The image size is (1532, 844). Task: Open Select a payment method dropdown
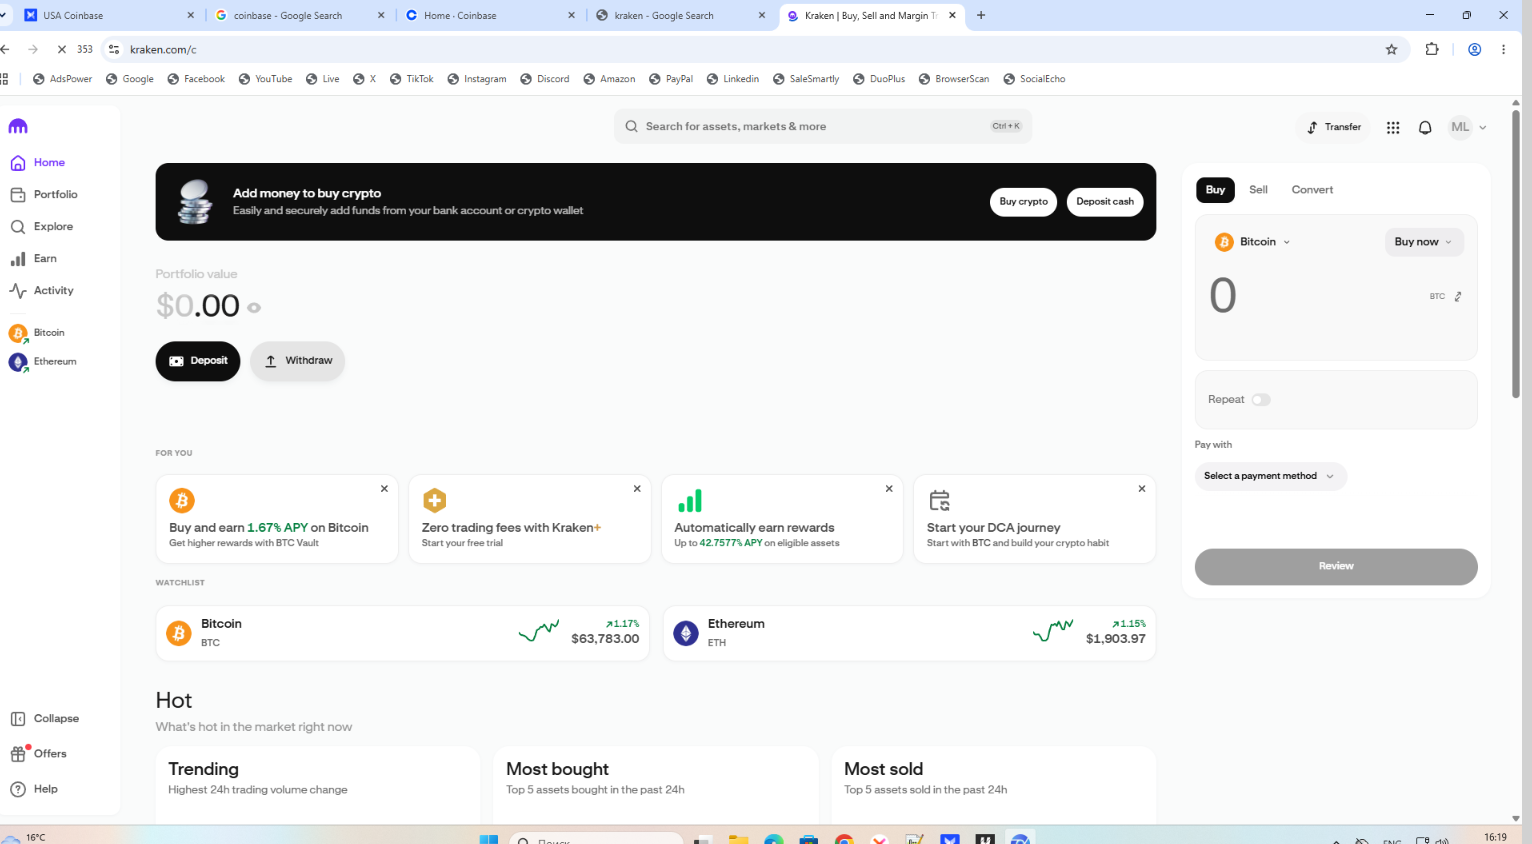click(1270, 476)
